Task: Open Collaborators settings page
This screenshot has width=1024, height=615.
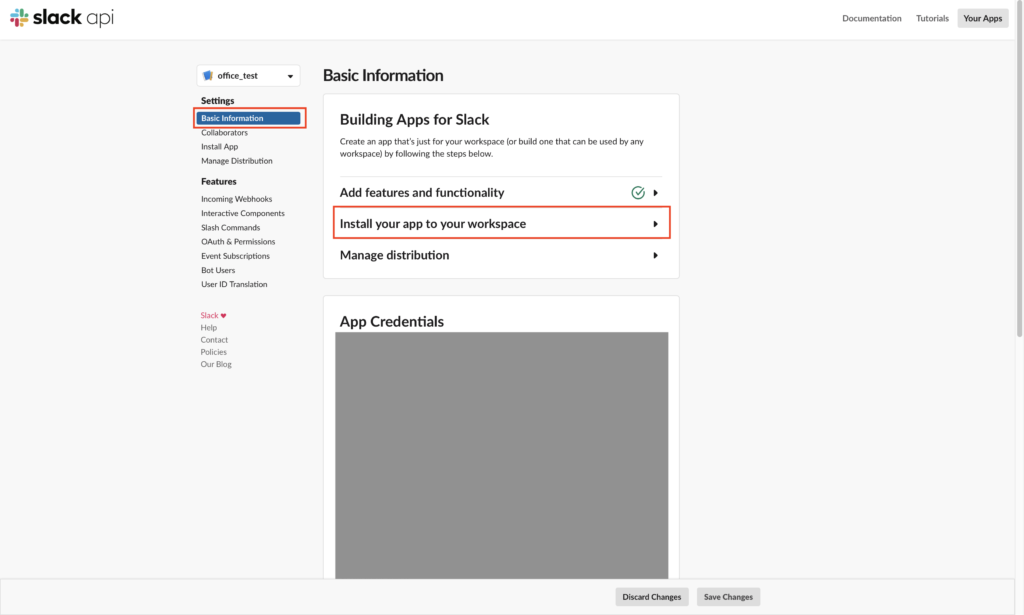Action: [x=224, y=133]
